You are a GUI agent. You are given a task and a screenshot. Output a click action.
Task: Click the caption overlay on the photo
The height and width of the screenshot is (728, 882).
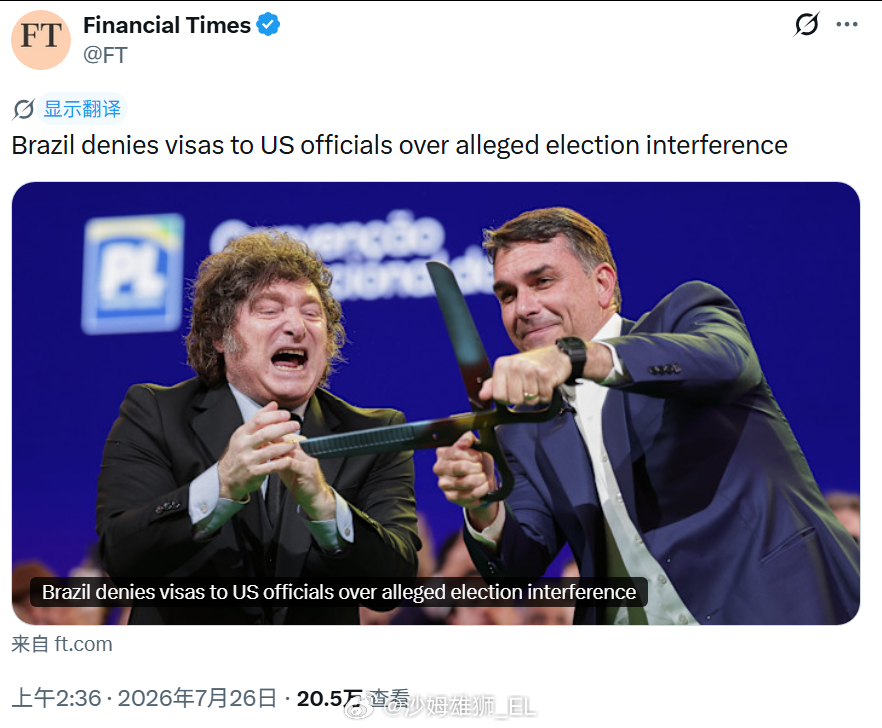[339, 592]
